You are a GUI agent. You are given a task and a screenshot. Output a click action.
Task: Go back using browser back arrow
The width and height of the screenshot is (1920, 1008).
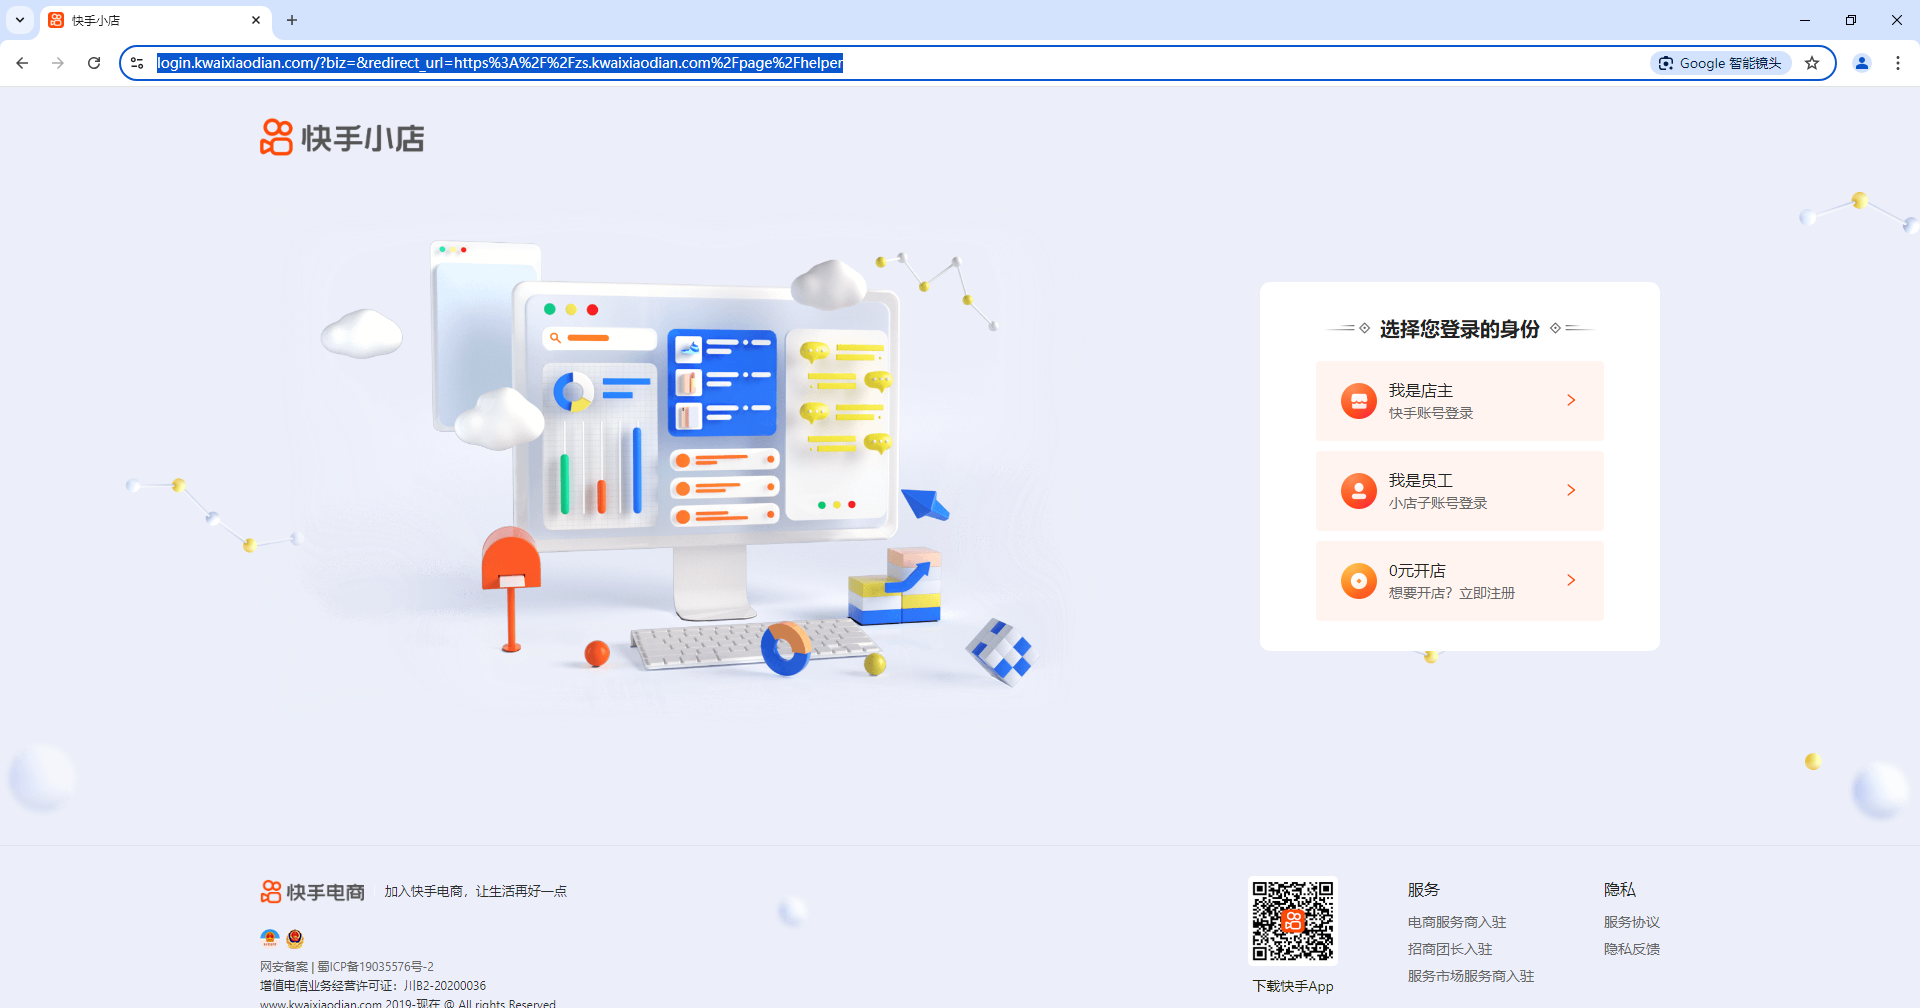coord(22,63)
